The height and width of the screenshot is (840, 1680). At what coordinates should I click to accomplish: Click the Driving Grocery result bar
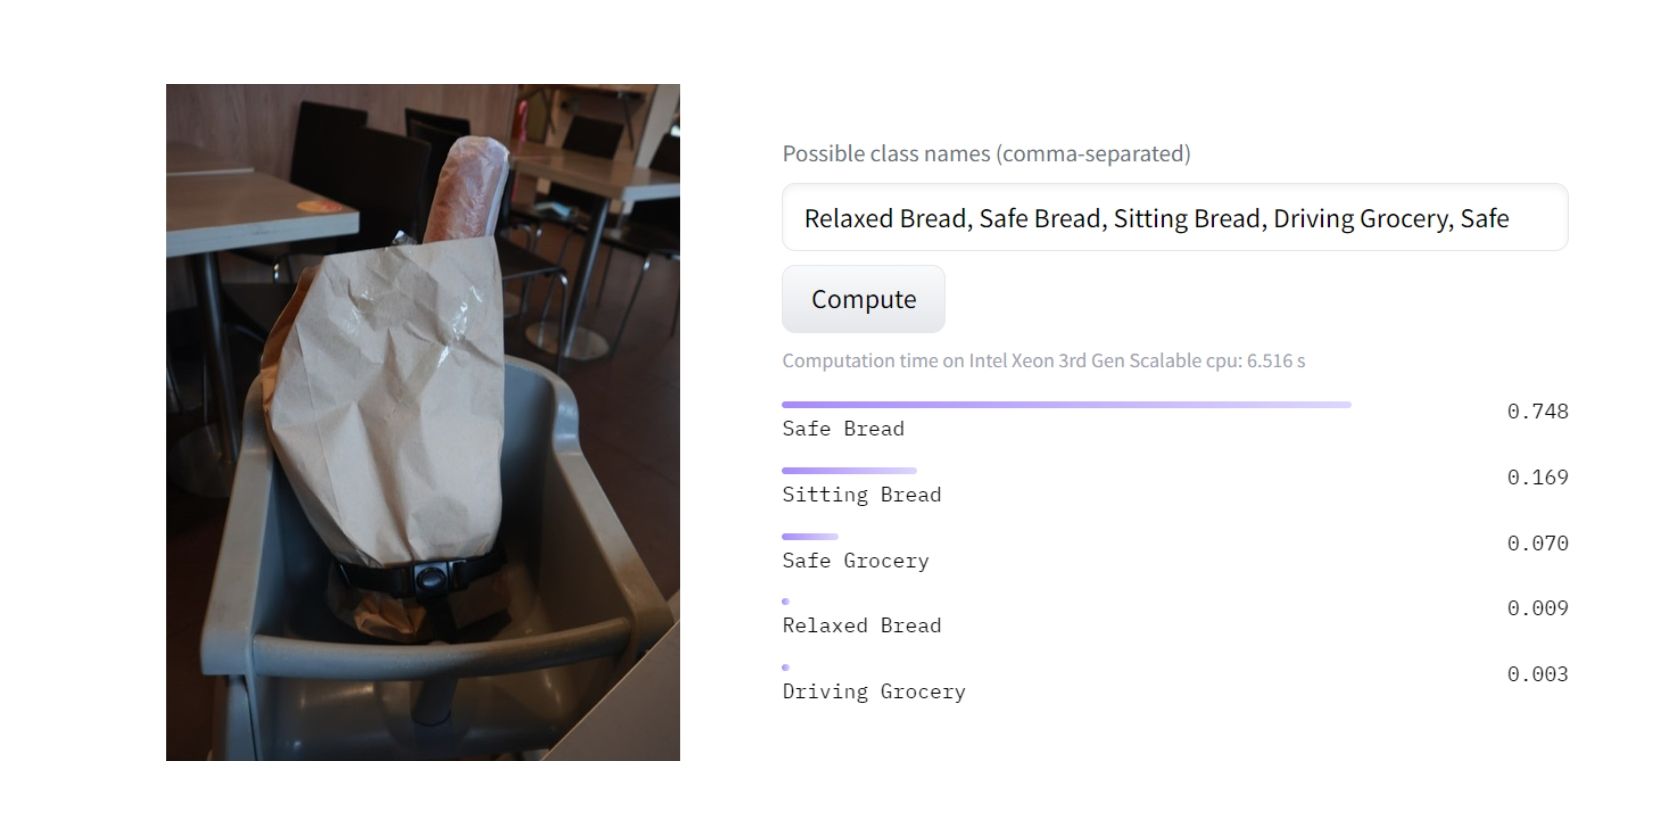click(785, 666)
